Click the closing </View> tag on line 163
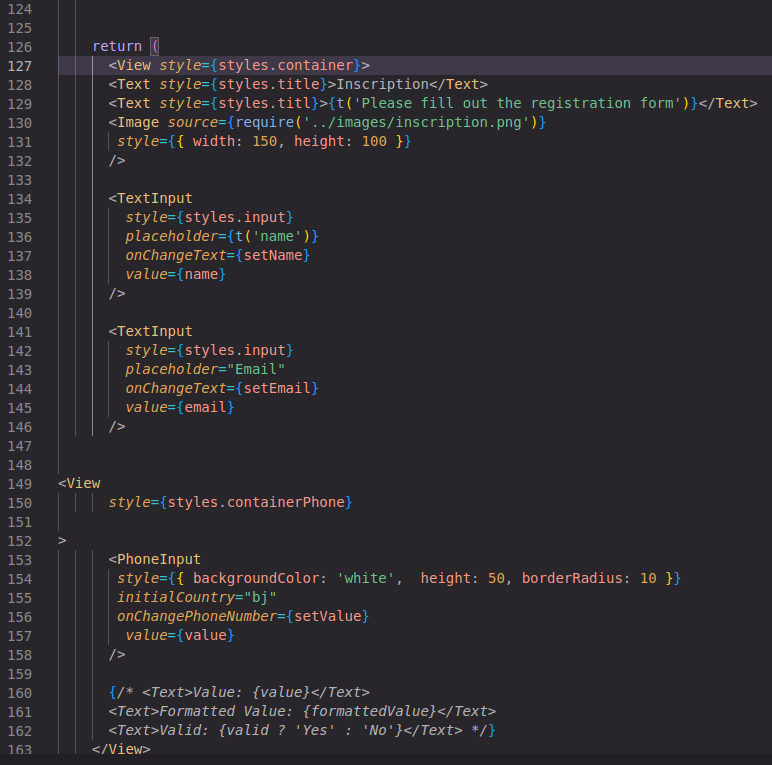Image resolution: width=772 pixels, height=765 pixels. coord(121,749)
